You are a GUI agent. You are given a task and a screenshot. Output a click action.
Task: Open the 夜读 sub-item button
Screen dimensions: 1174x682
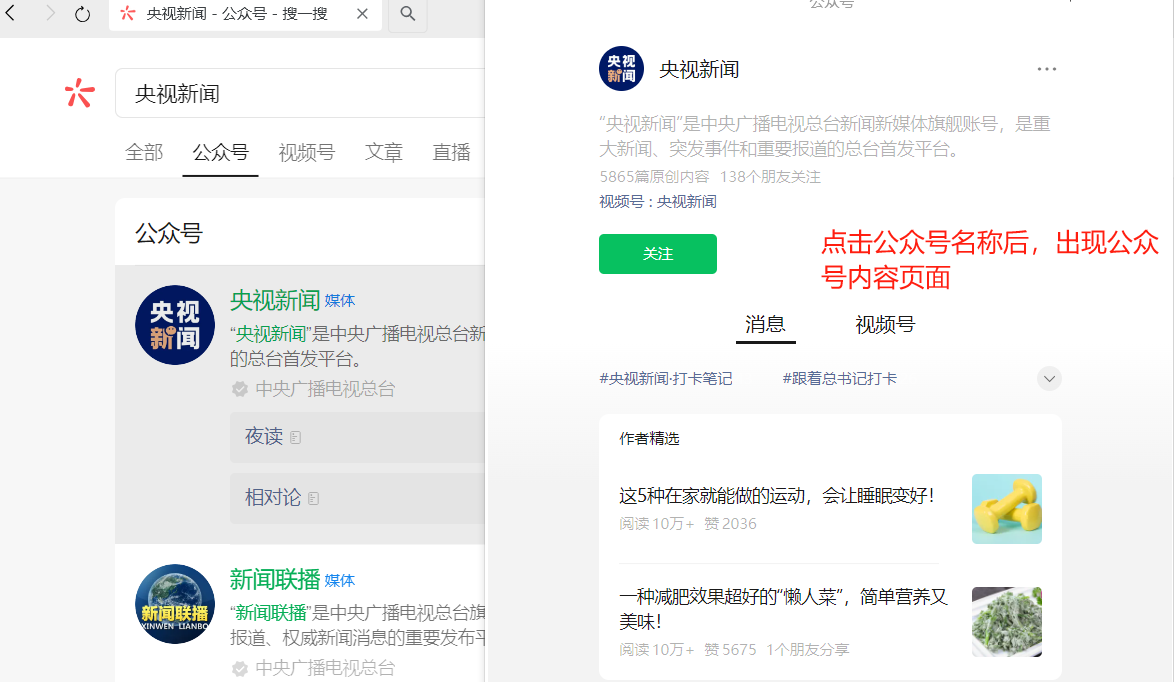tap(358, 436)
